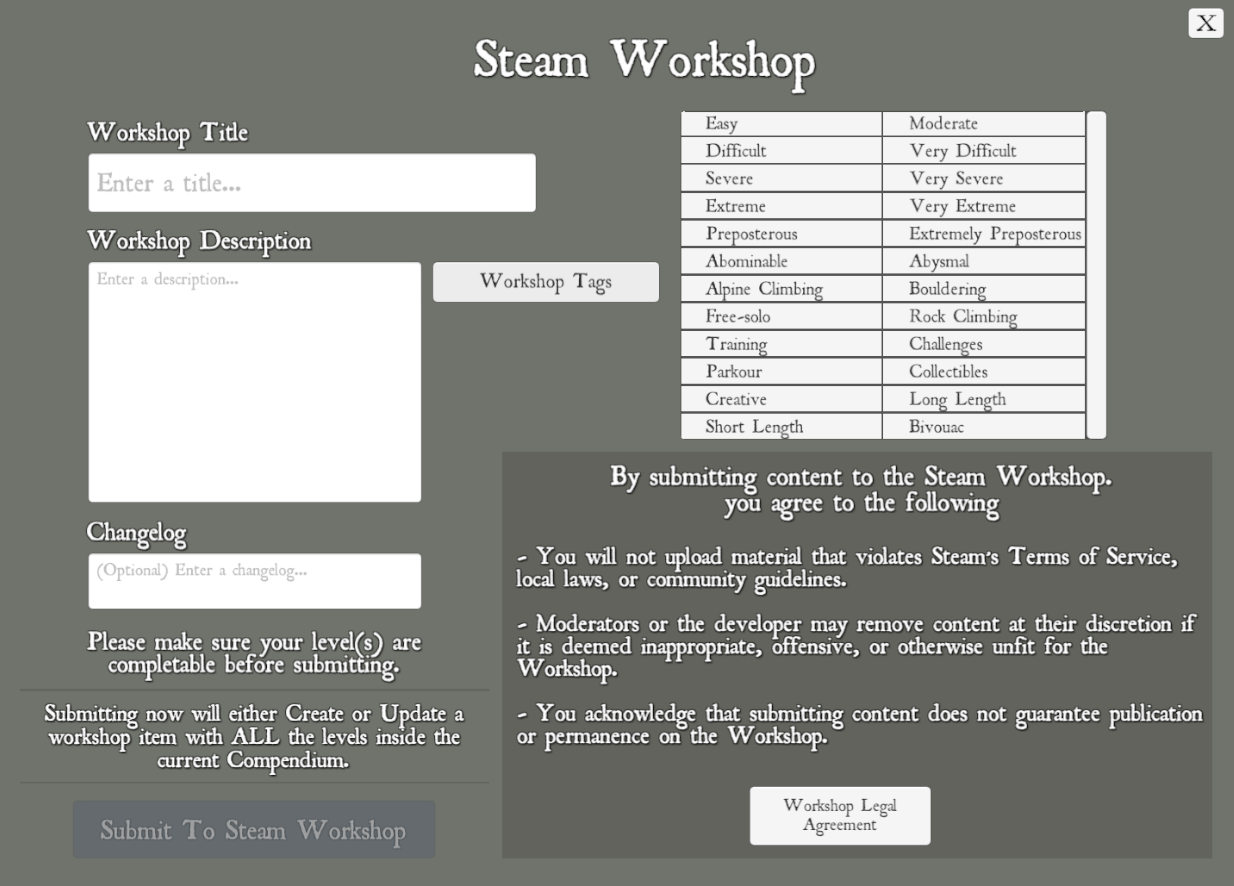Close the Steam Workshop dialog
The height and width of the screenshot is (886, 1234).
[1205, 23]
